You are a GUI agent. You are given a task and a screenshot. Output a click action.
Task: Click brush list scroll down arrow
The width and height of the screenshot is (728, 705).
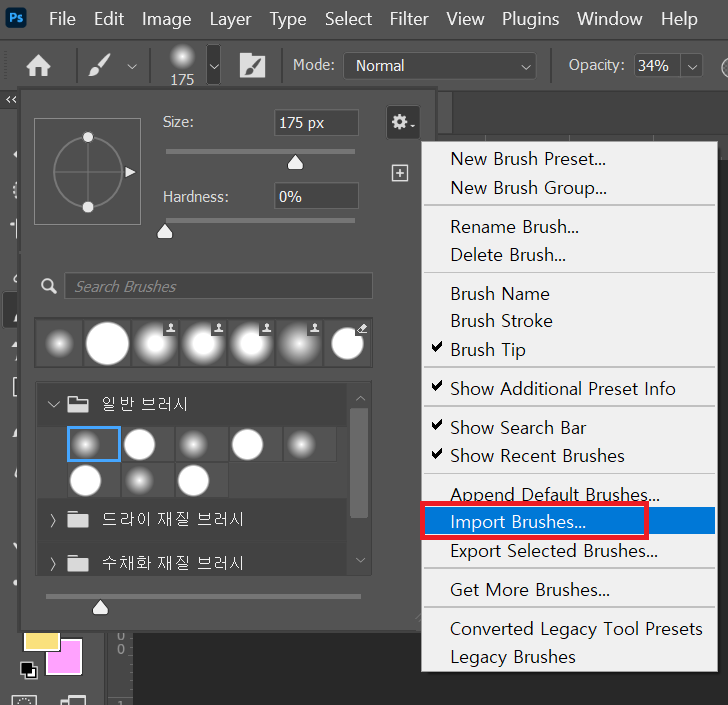pyautogui.click(x=360, y=560)
